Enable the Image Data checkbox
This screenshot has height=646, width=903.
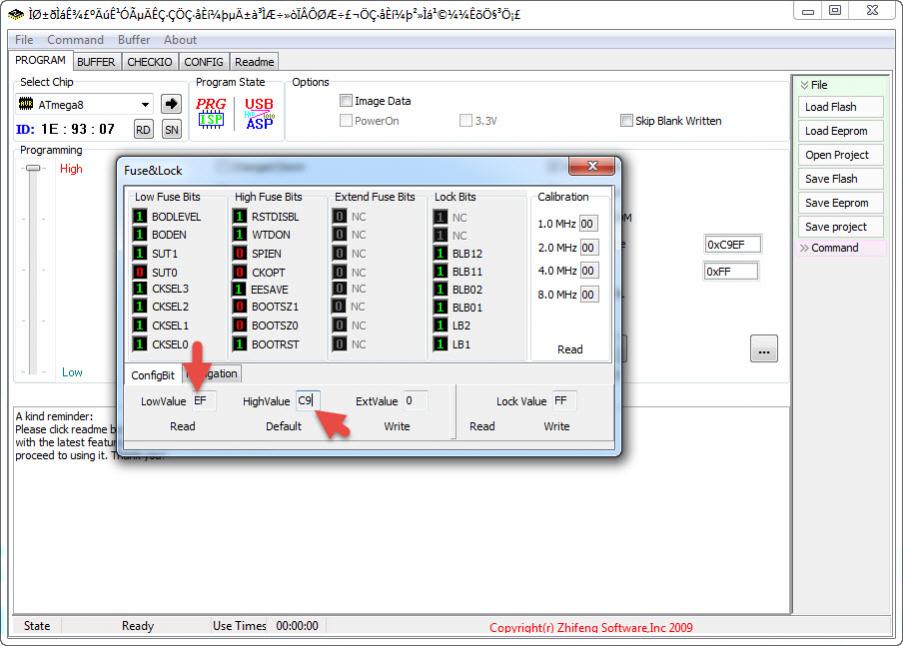click(346, 101)
